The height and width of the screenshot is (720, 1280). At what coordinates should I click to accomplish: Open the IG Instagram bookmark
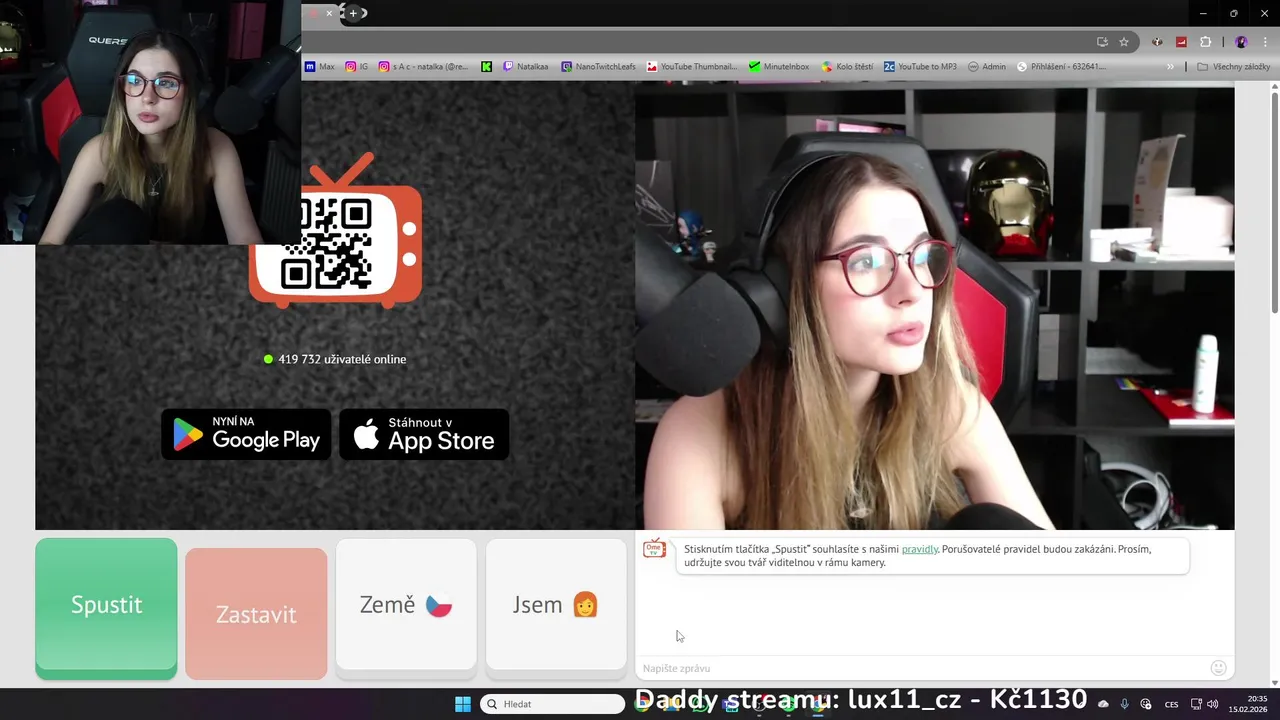pyautogui.click(x=357, y=67)
